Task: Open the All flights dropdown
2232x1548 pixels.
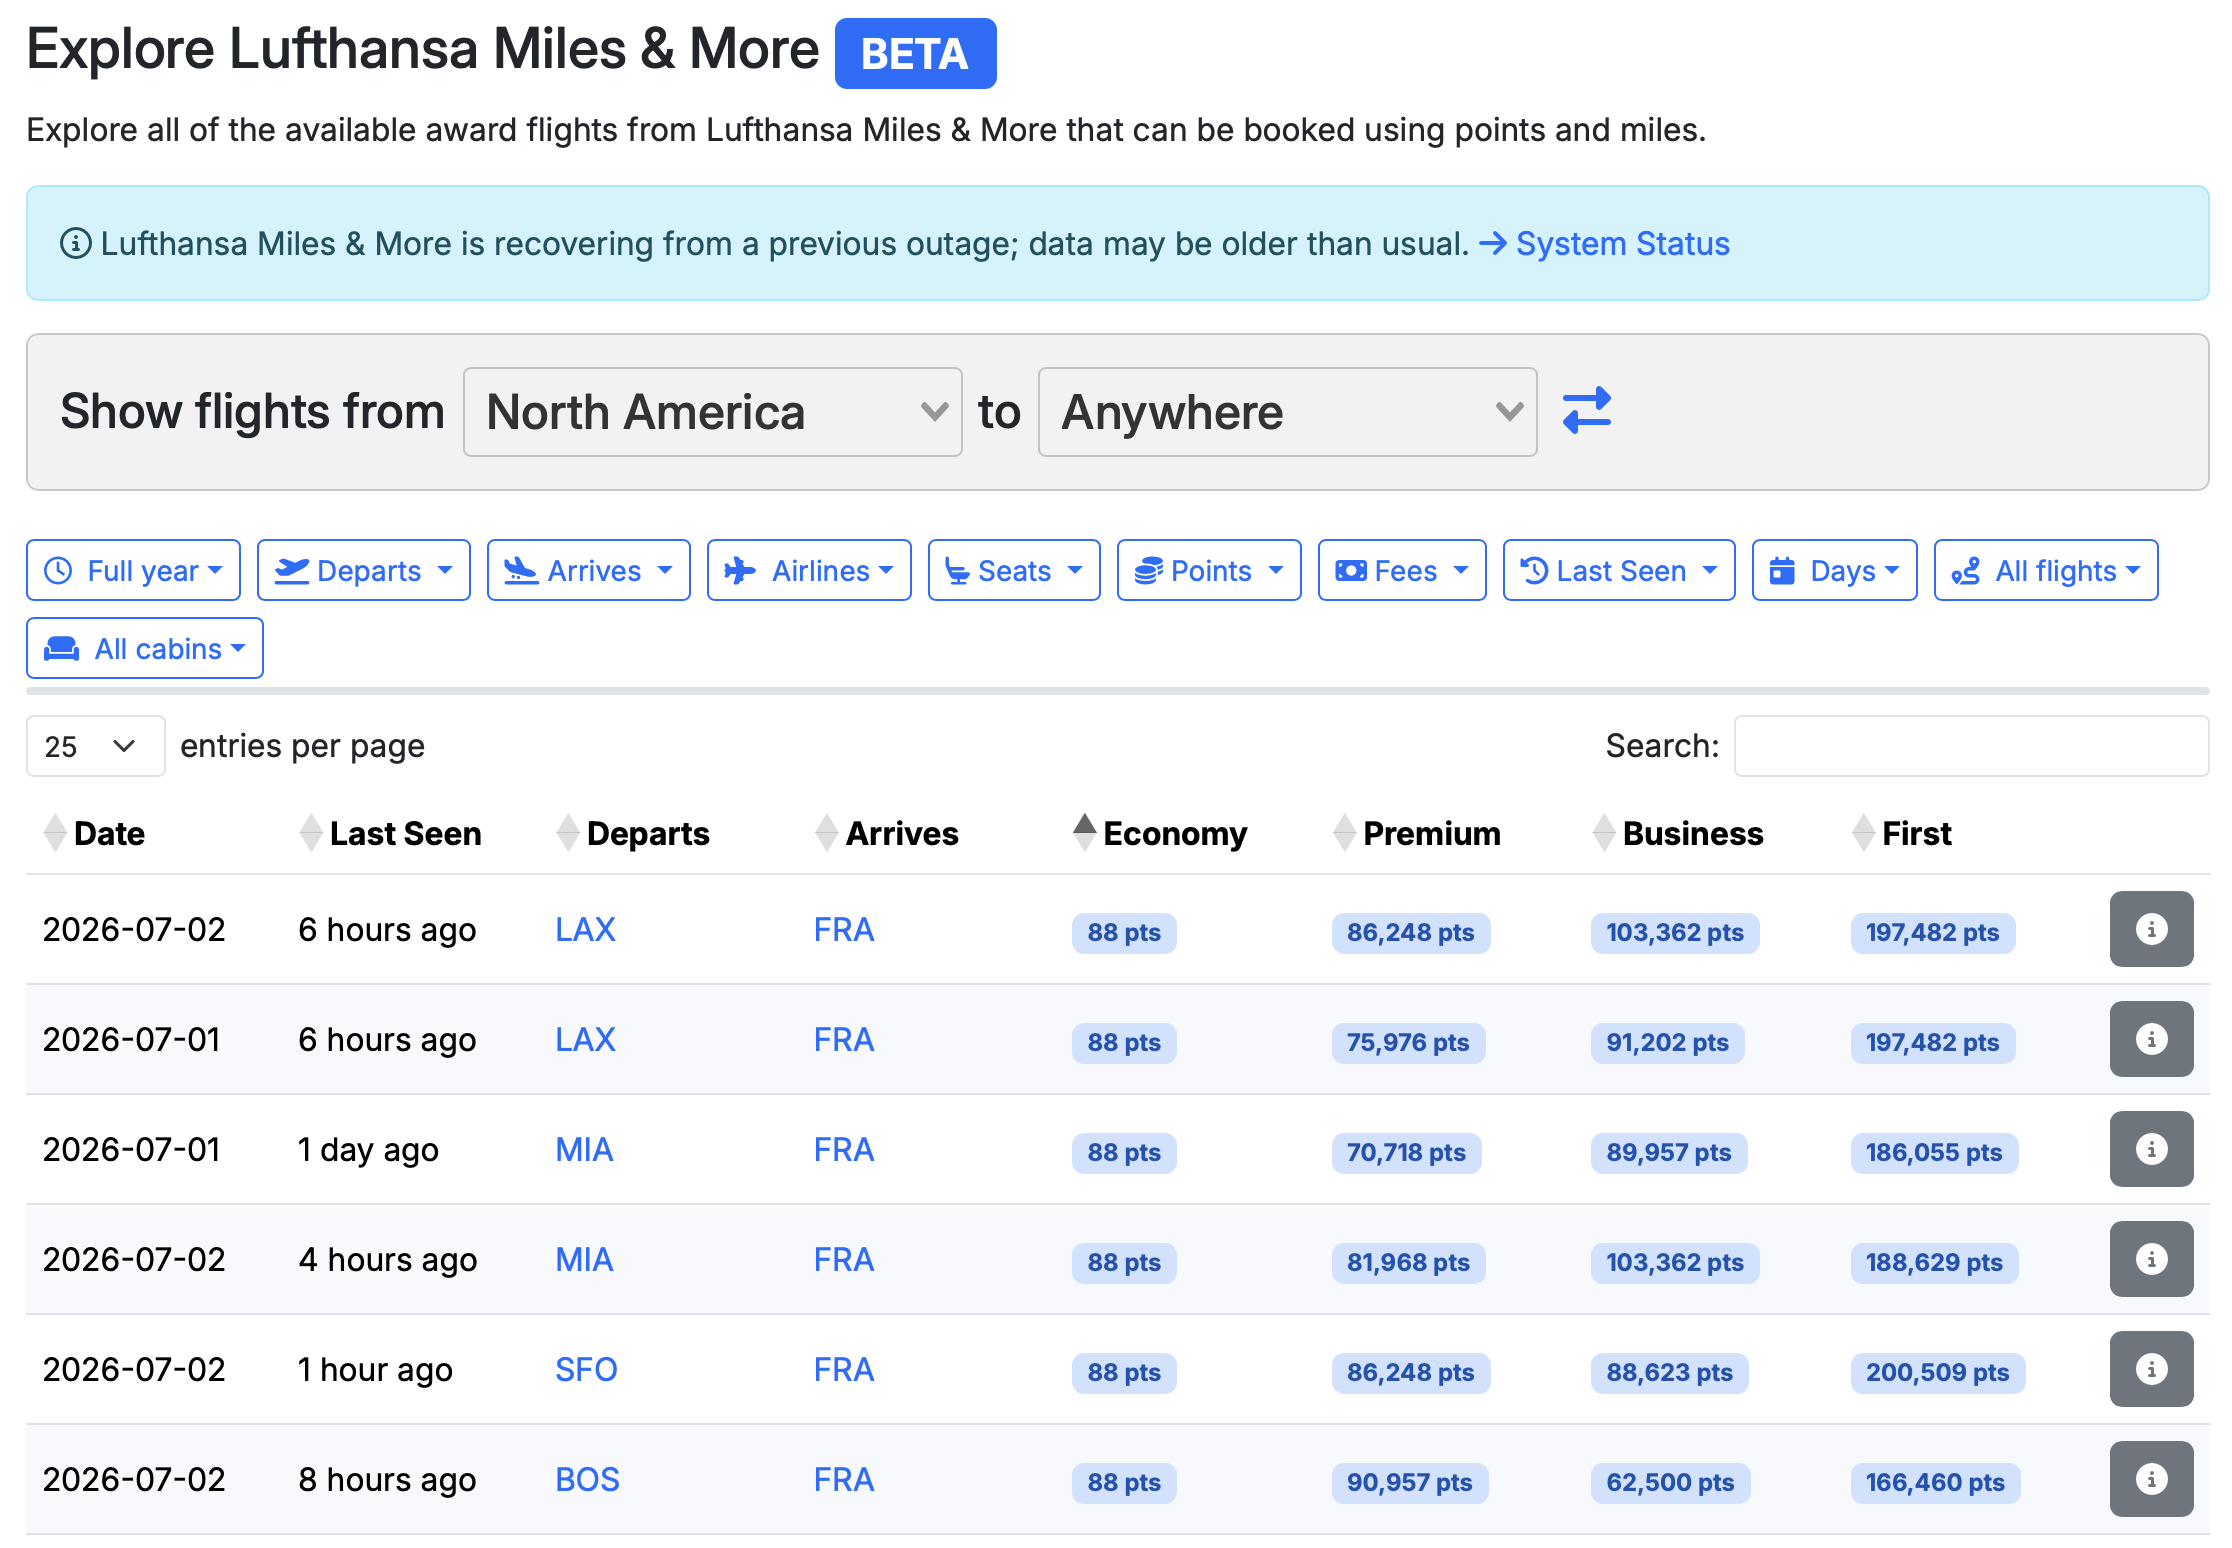Action: [2046, 570]
